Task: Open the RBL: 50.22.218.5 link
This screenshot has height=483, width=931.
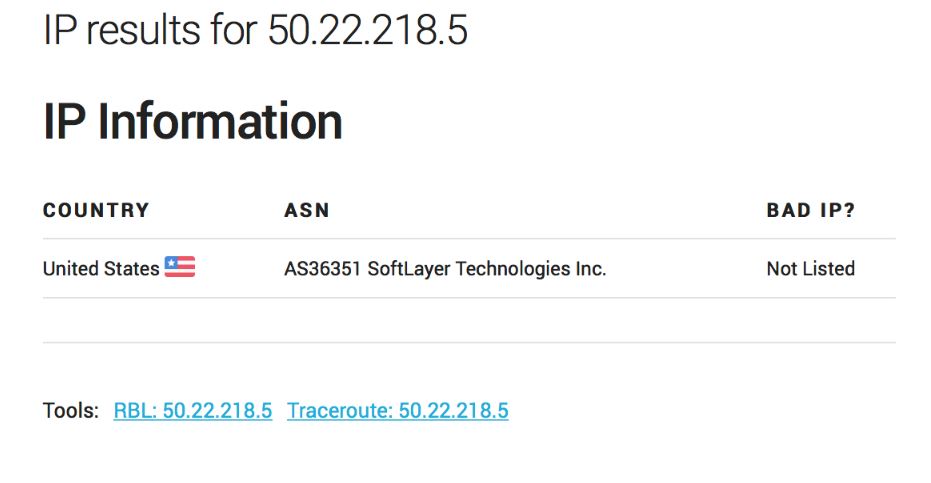Action: [x=193, y=411]
